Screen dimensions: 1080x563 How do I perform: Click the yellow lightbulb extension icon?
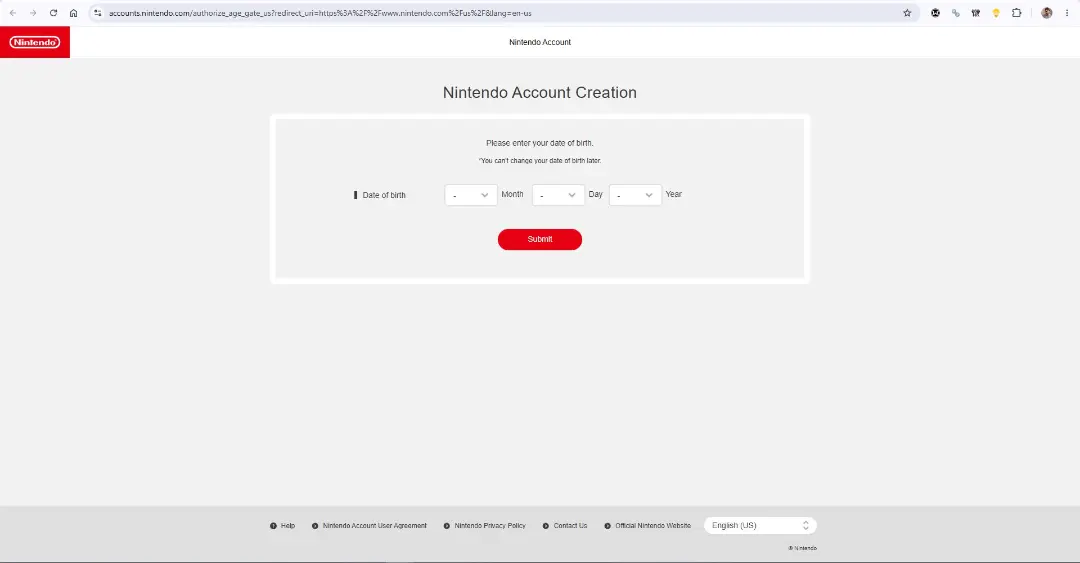[996, 13]
